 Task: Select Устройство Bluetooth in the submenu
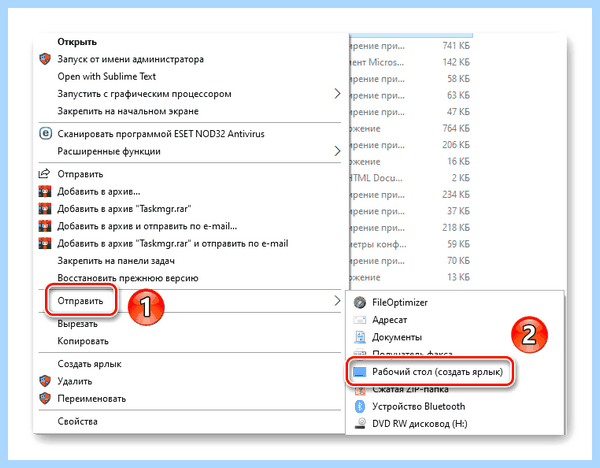[419, 406]
